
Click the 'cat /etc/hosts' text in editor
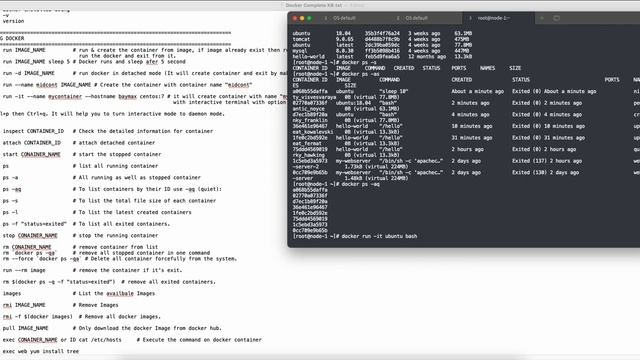100,340
